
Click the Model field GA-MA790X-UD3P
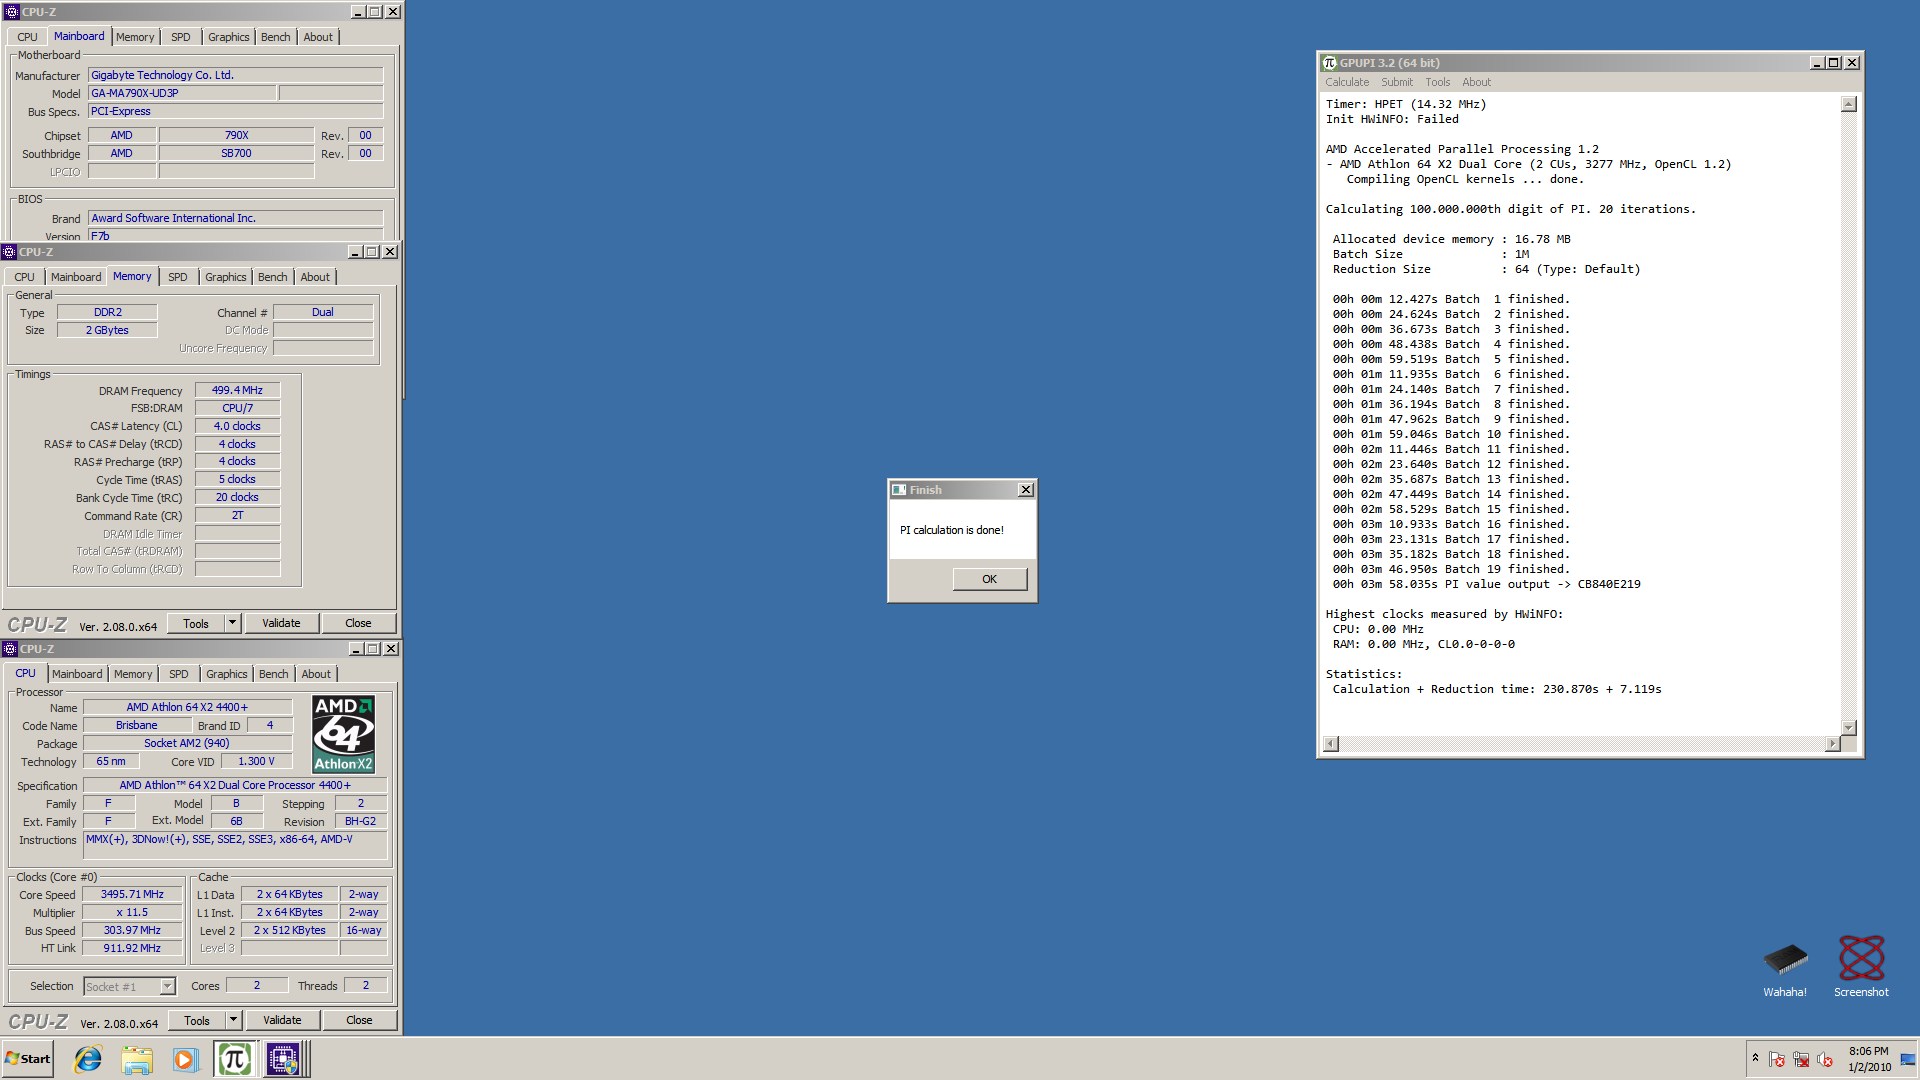pyautogui.click(x=182, y=93)
